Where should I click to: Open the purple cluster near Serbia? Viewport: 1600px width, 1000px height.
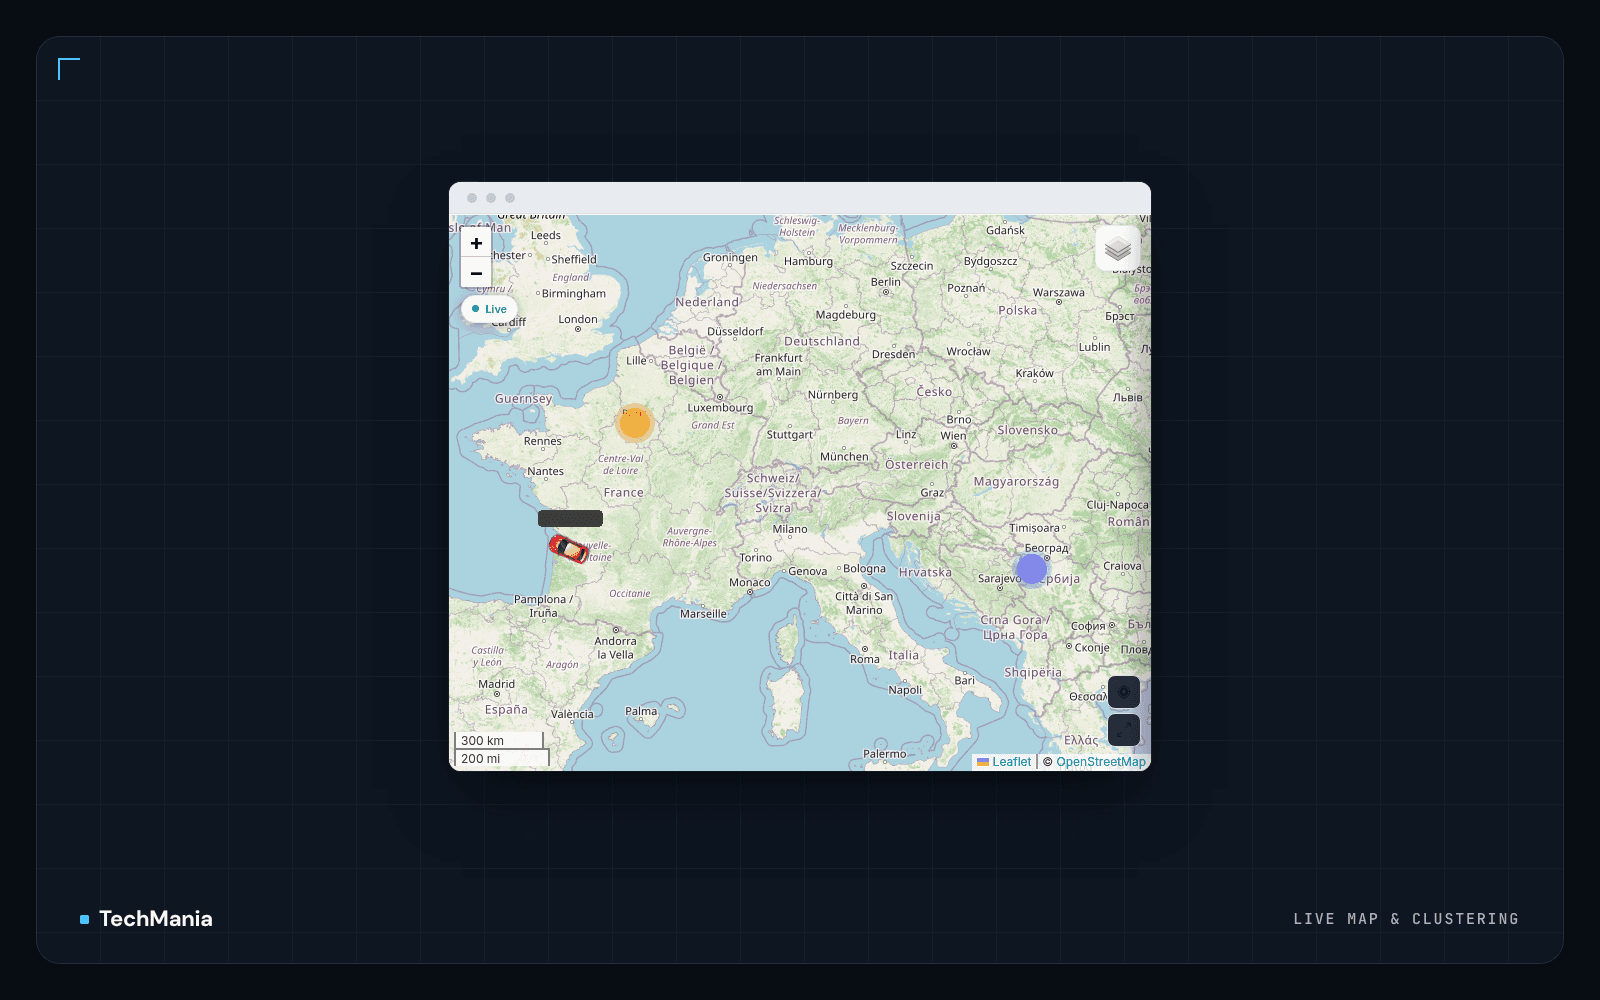coord(1031,569)
